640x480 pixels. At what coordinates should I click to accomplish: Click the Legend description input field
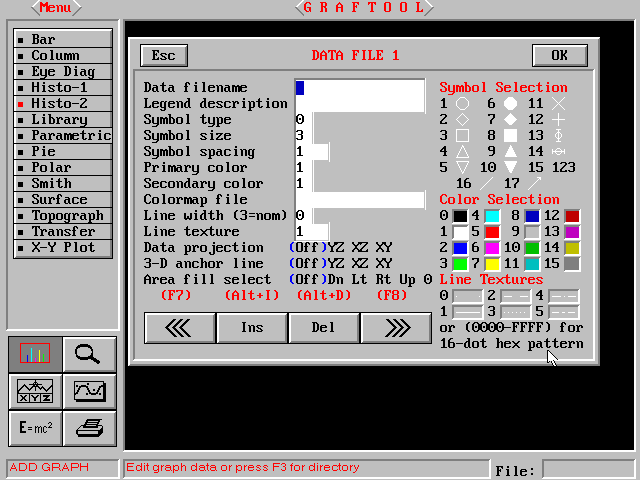(360, 104)
